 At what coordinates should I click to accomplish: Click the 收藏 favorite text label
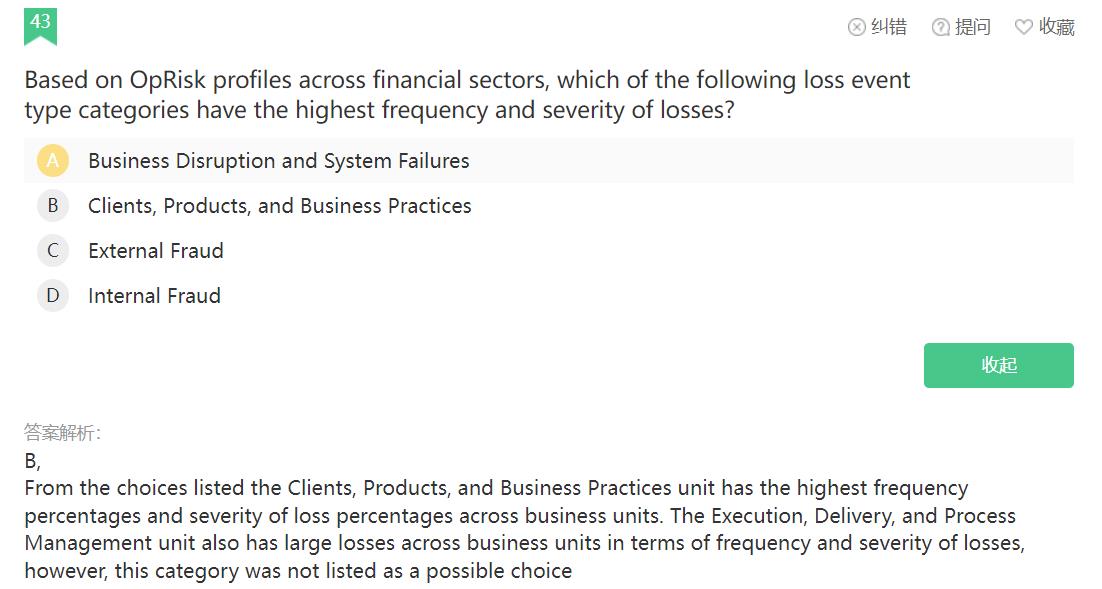pyautogui.click(x=1056, y=27)
